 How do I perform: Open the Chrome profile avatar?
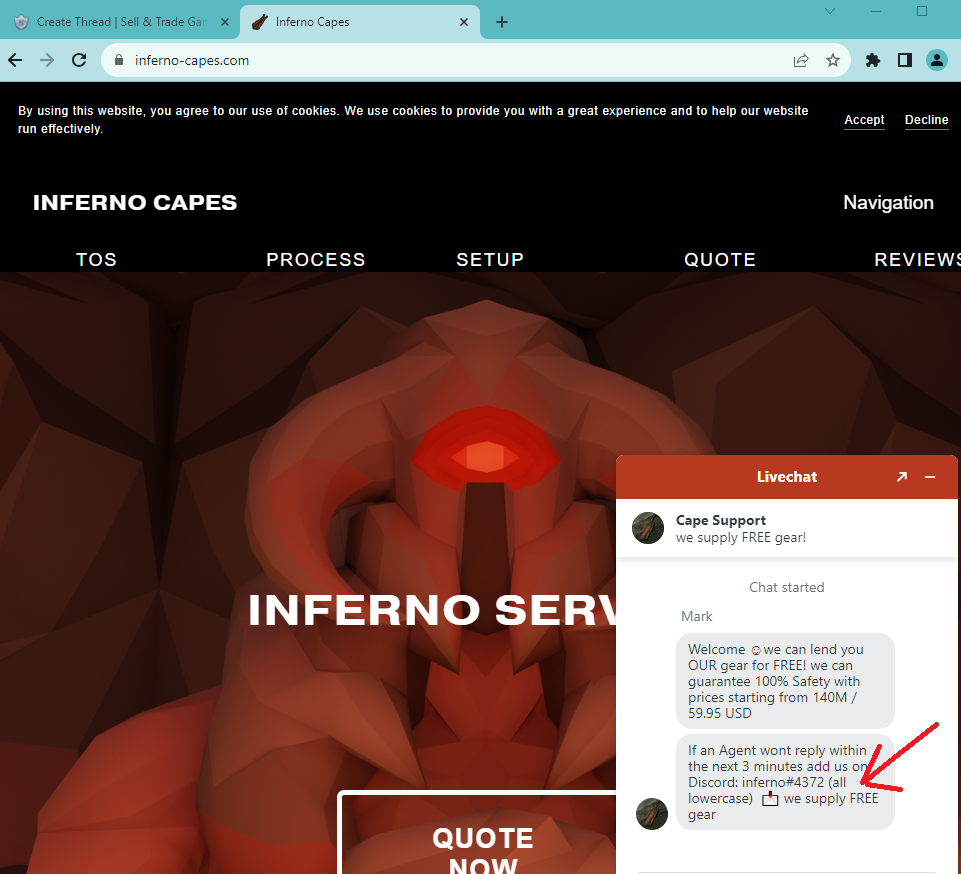tap(936, 60)
